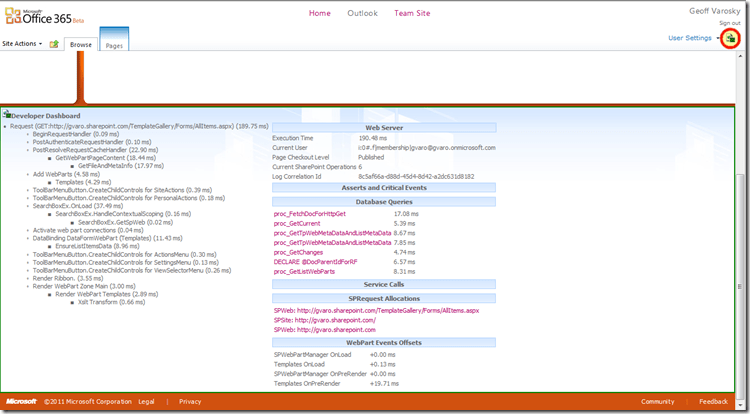The height and width of the screenshot is (414, 750).
Task: Open the proc_FetchDocForHttpGet query link
Action: (x=309, y=214)
